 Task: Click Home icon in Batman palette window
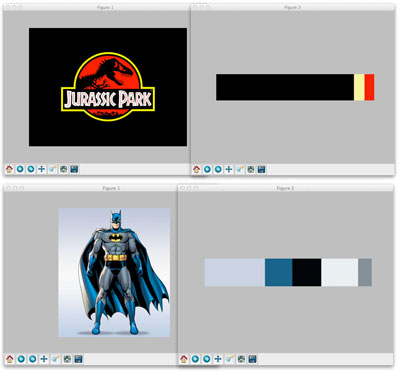[x=184, y=359]
